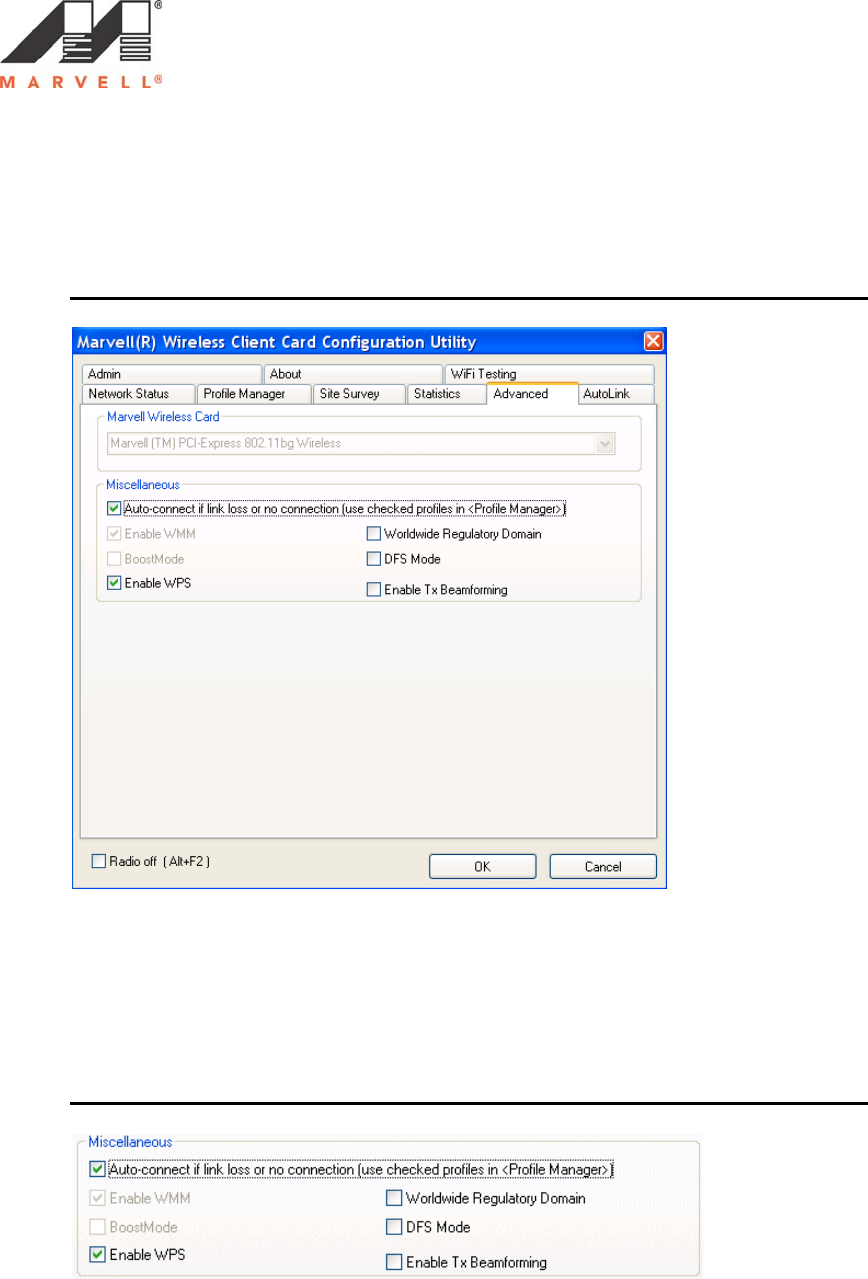This screenshot has width=868, height=1279.
Task: Toggle BoostMode in the lower enlarged panel
Action: click(x=97, y=1226)
